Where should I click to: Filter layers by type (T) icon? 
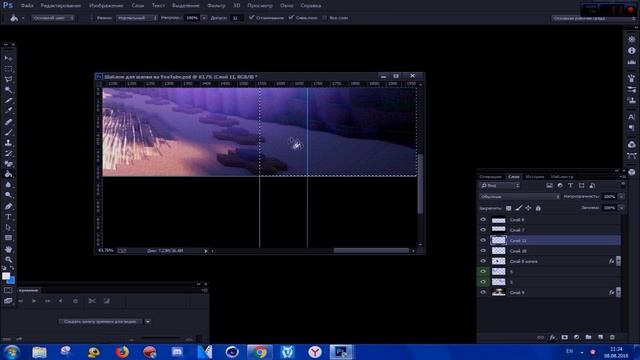pyautogui.click(x=571, y=185)
